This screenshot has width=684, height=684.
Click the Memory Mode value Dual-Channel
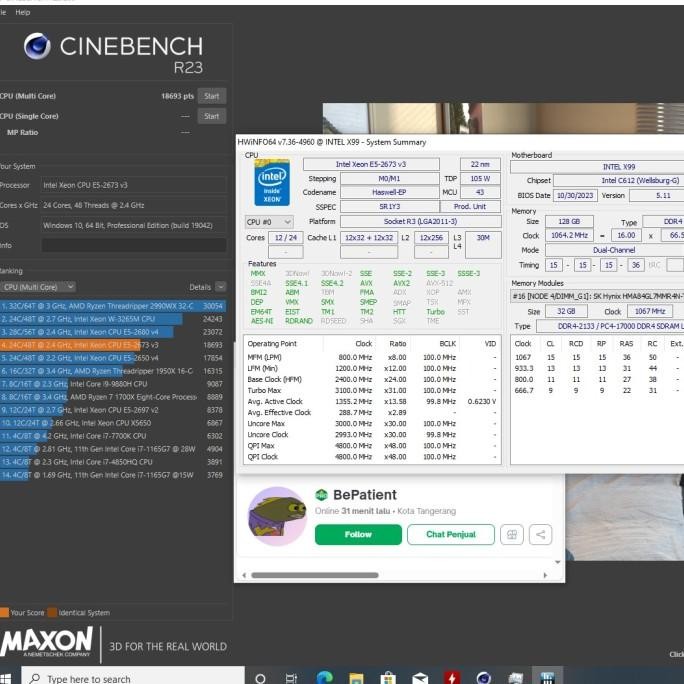(x=614, y=250)
